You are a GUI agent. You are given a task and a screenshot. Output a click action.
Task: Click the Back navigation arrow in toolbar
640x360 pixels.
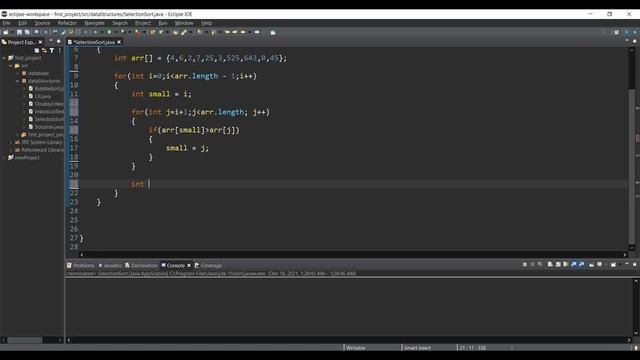243,32
